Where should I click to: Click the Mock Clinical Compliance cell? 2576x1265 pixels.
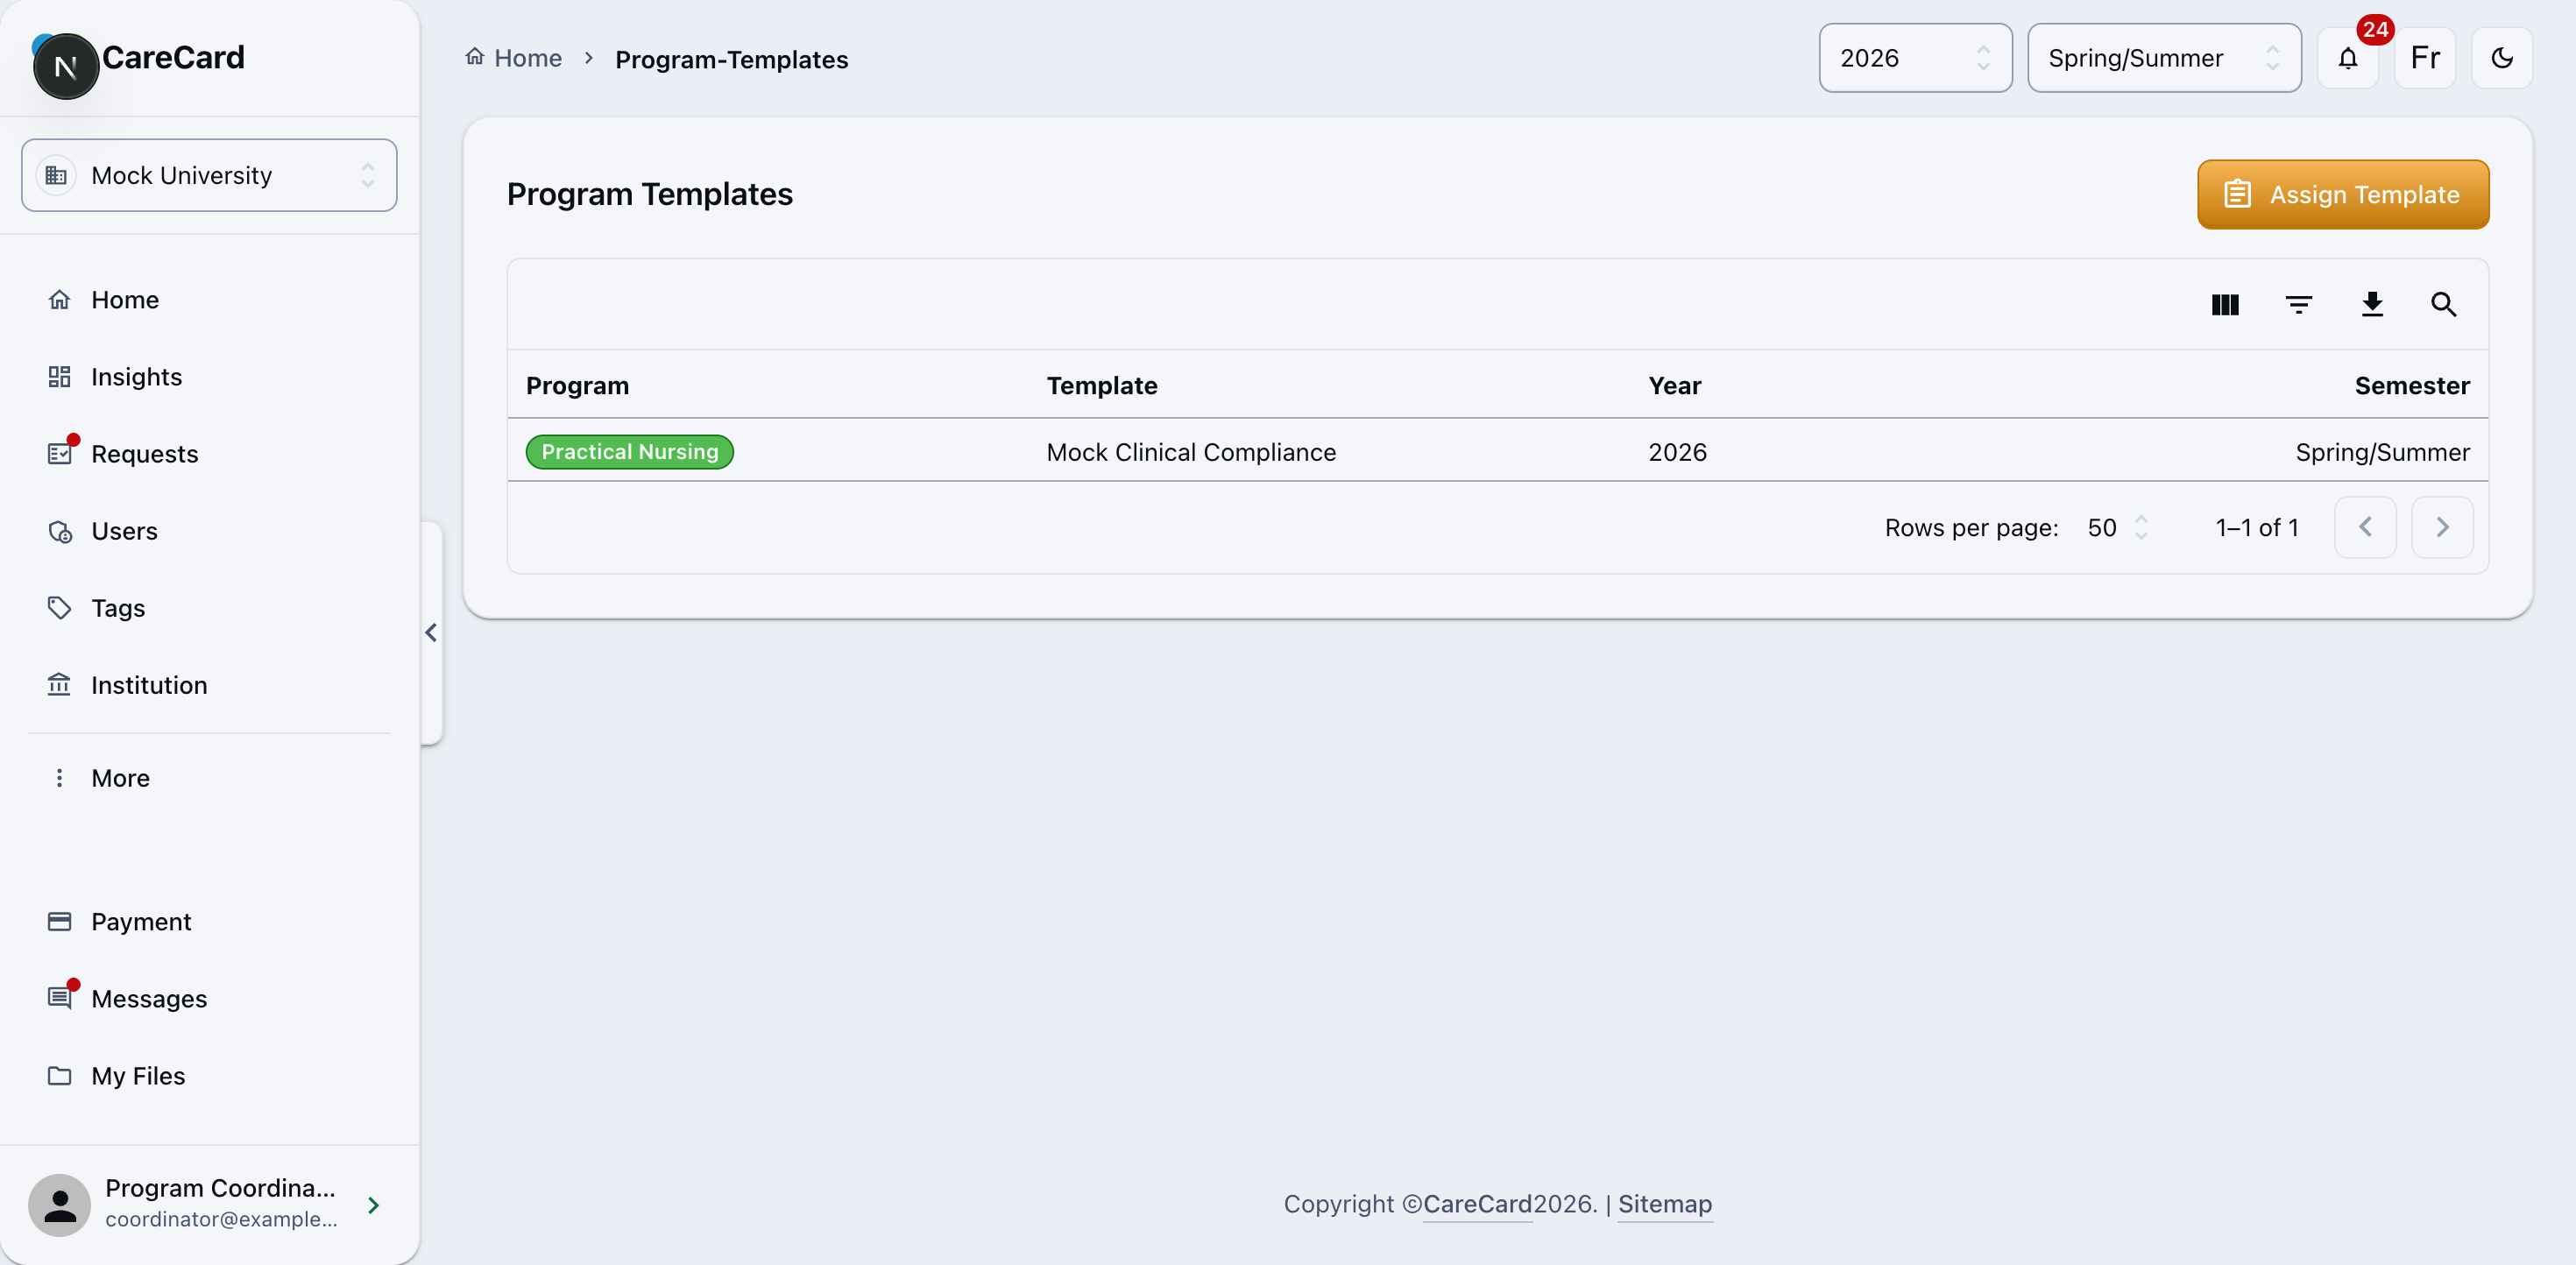[x=1190, y=452]
